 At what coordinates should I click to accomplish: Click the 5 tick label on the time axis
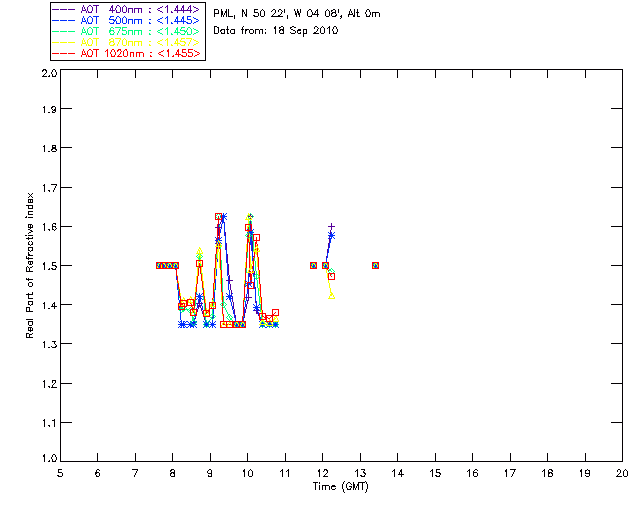click(x=60, y=473)
